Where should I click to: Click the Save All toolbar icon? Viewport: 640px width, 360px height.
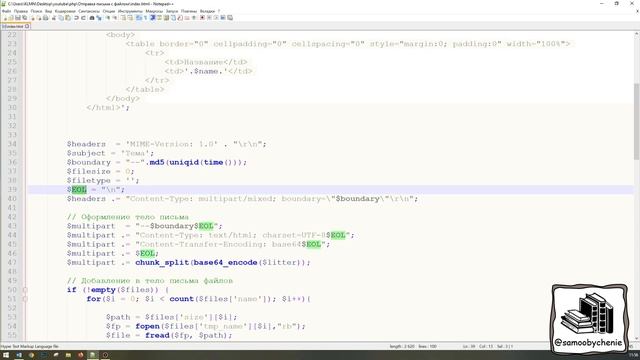[x=24, y=18]
